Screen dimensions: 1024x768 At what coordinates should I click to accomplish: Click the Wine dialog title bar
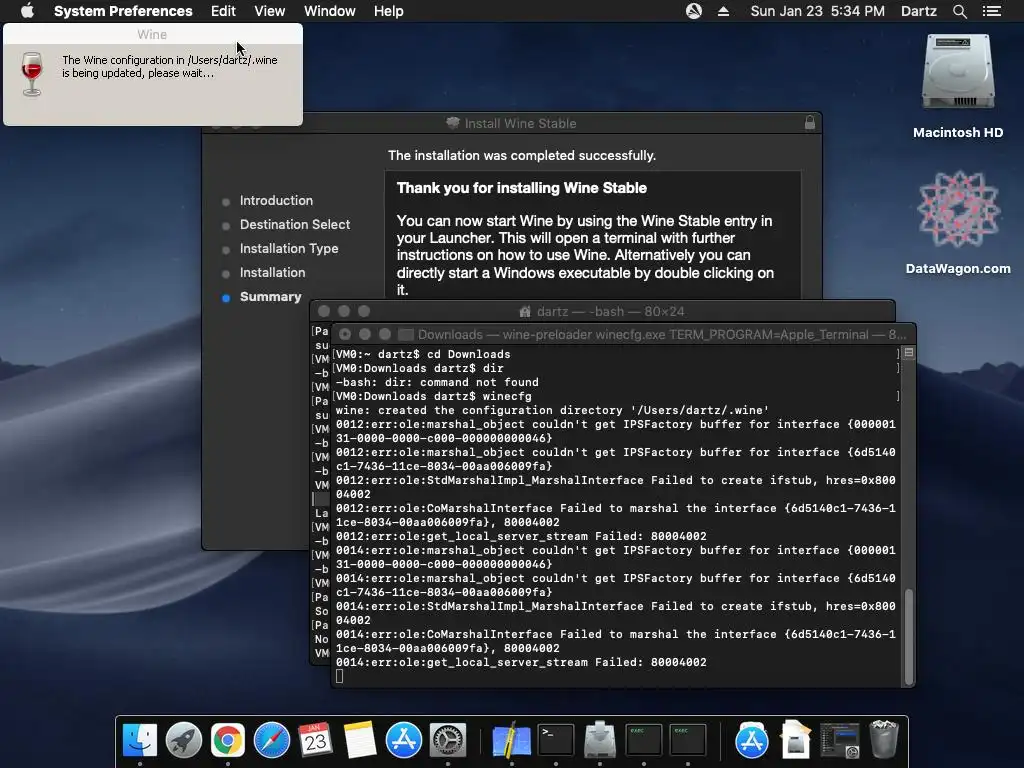pos(152,34)
